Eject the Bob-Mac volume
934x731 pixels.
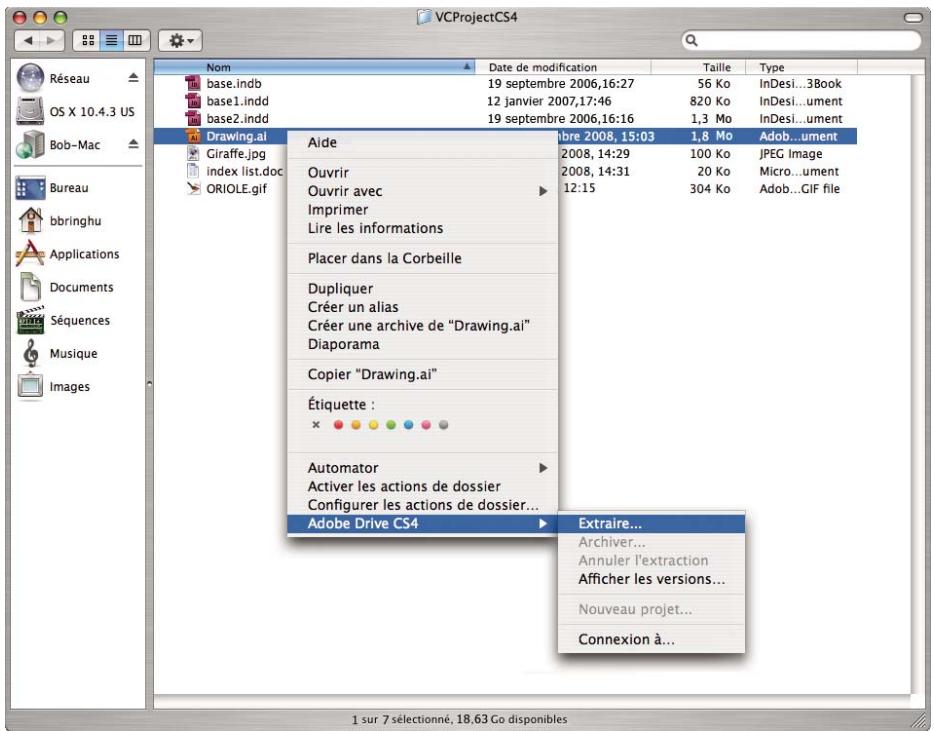(133, 144)
